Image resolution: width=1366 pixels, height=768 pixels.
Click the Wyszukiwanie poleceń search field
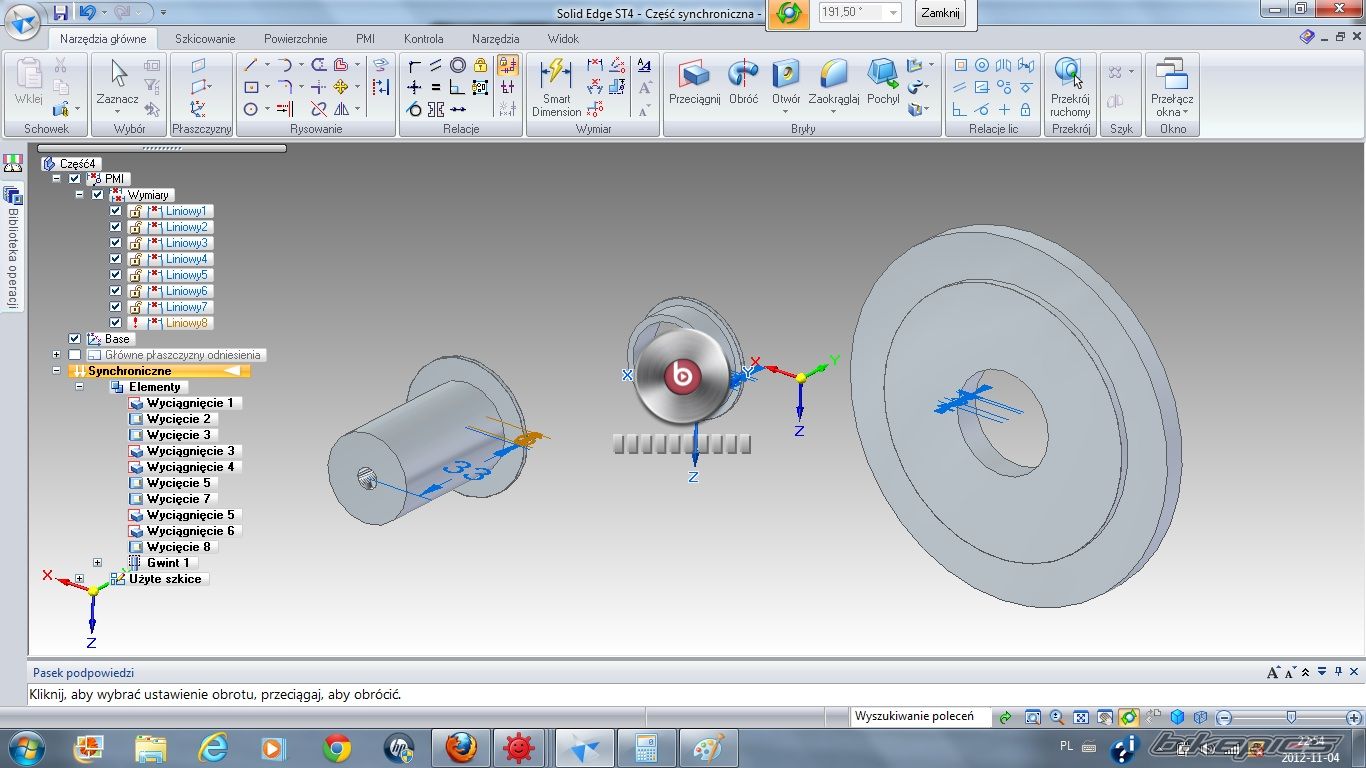tap(920, 716)
